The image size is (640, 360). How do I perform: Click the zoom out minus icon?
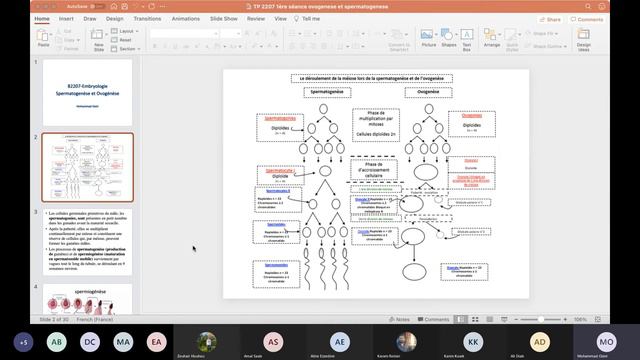(516, 319)
